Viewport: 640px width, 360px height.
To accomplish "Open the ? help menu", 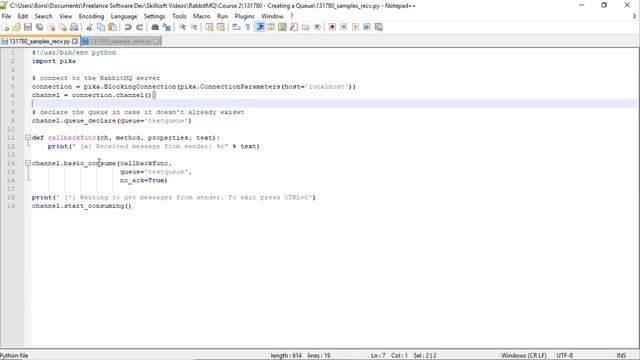I will (x=291, y=16).
